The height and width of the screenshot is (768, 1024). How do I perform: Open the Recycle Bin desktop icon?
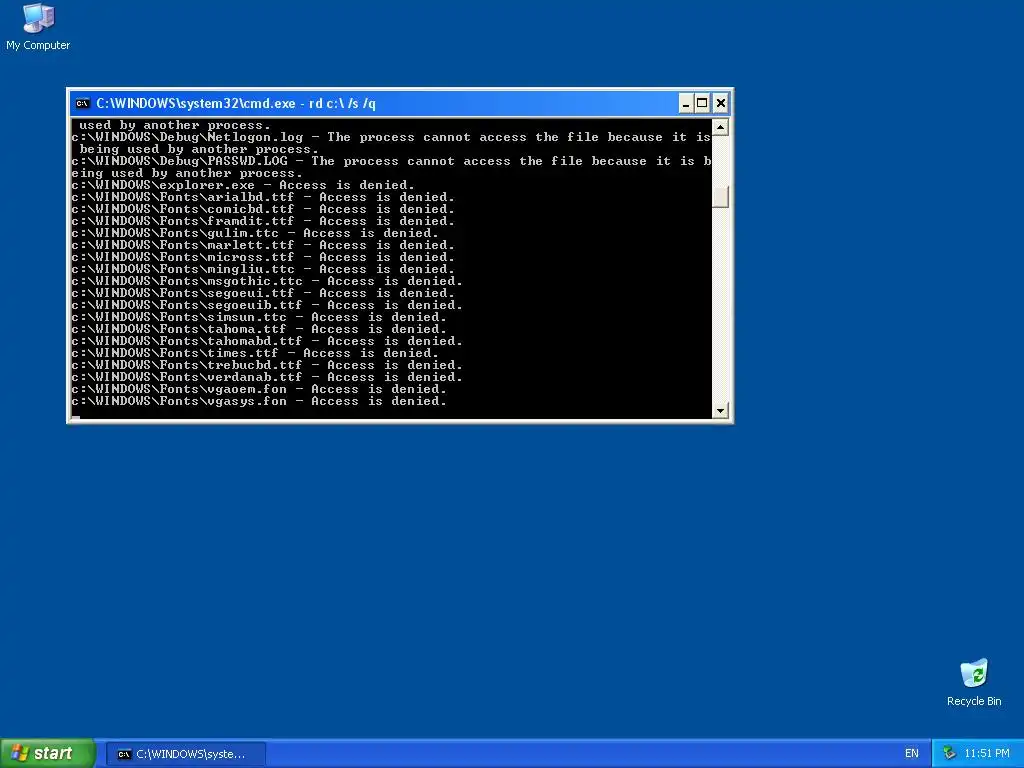coord(974,682)
